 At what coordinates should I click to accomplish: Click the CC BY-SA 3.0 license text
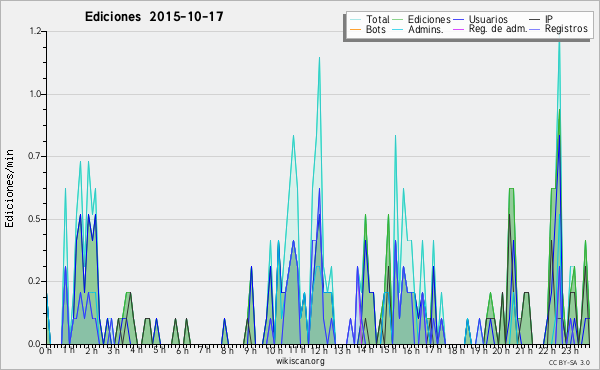pyautogui.click(x=569, y=363)
